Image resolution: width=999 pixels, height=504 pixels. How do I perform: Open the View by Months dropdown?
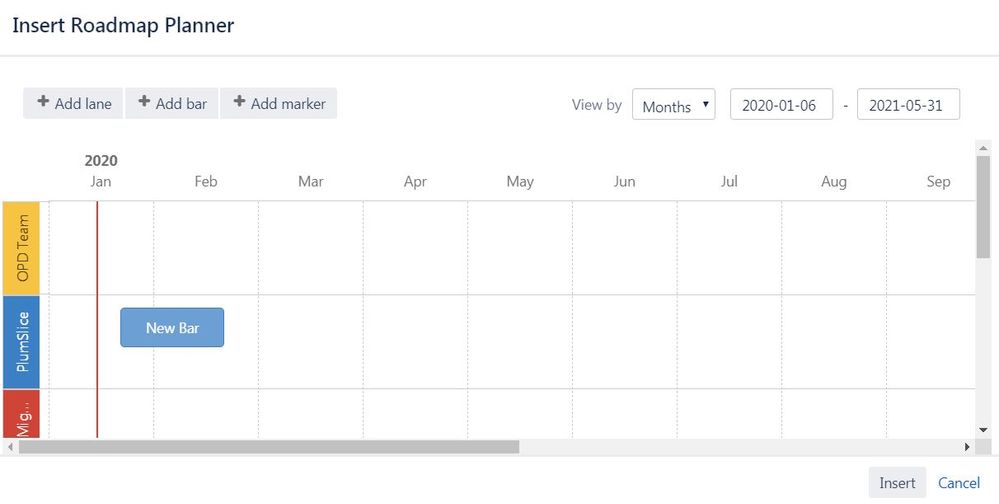[673, 105]
